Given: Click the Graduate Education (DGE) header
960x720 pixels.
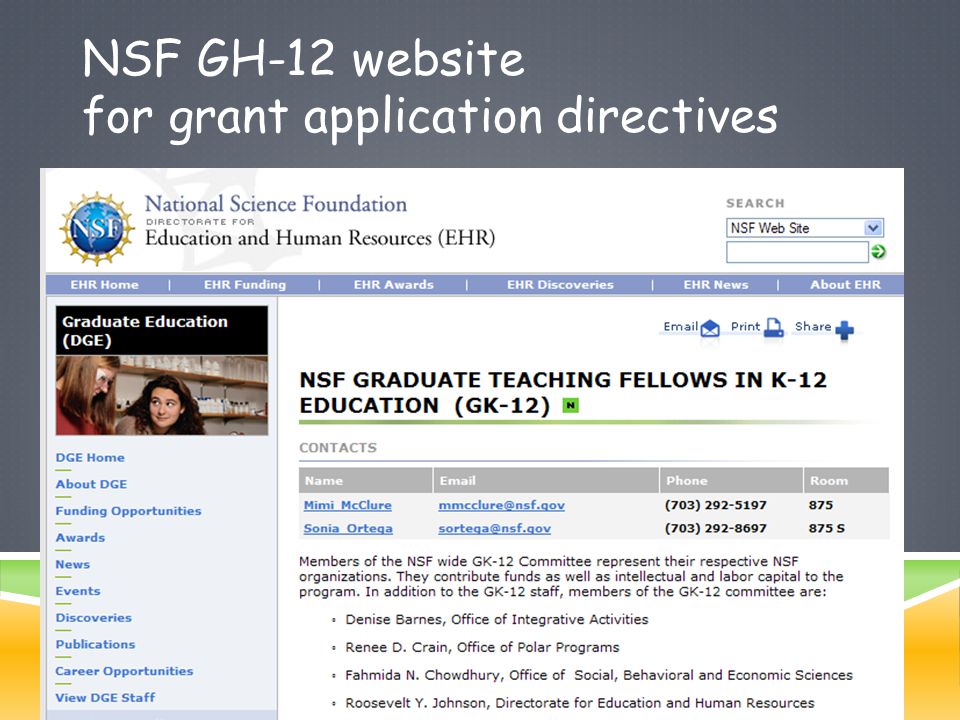Looking at the screenshot, I should [x=162, y=331].
